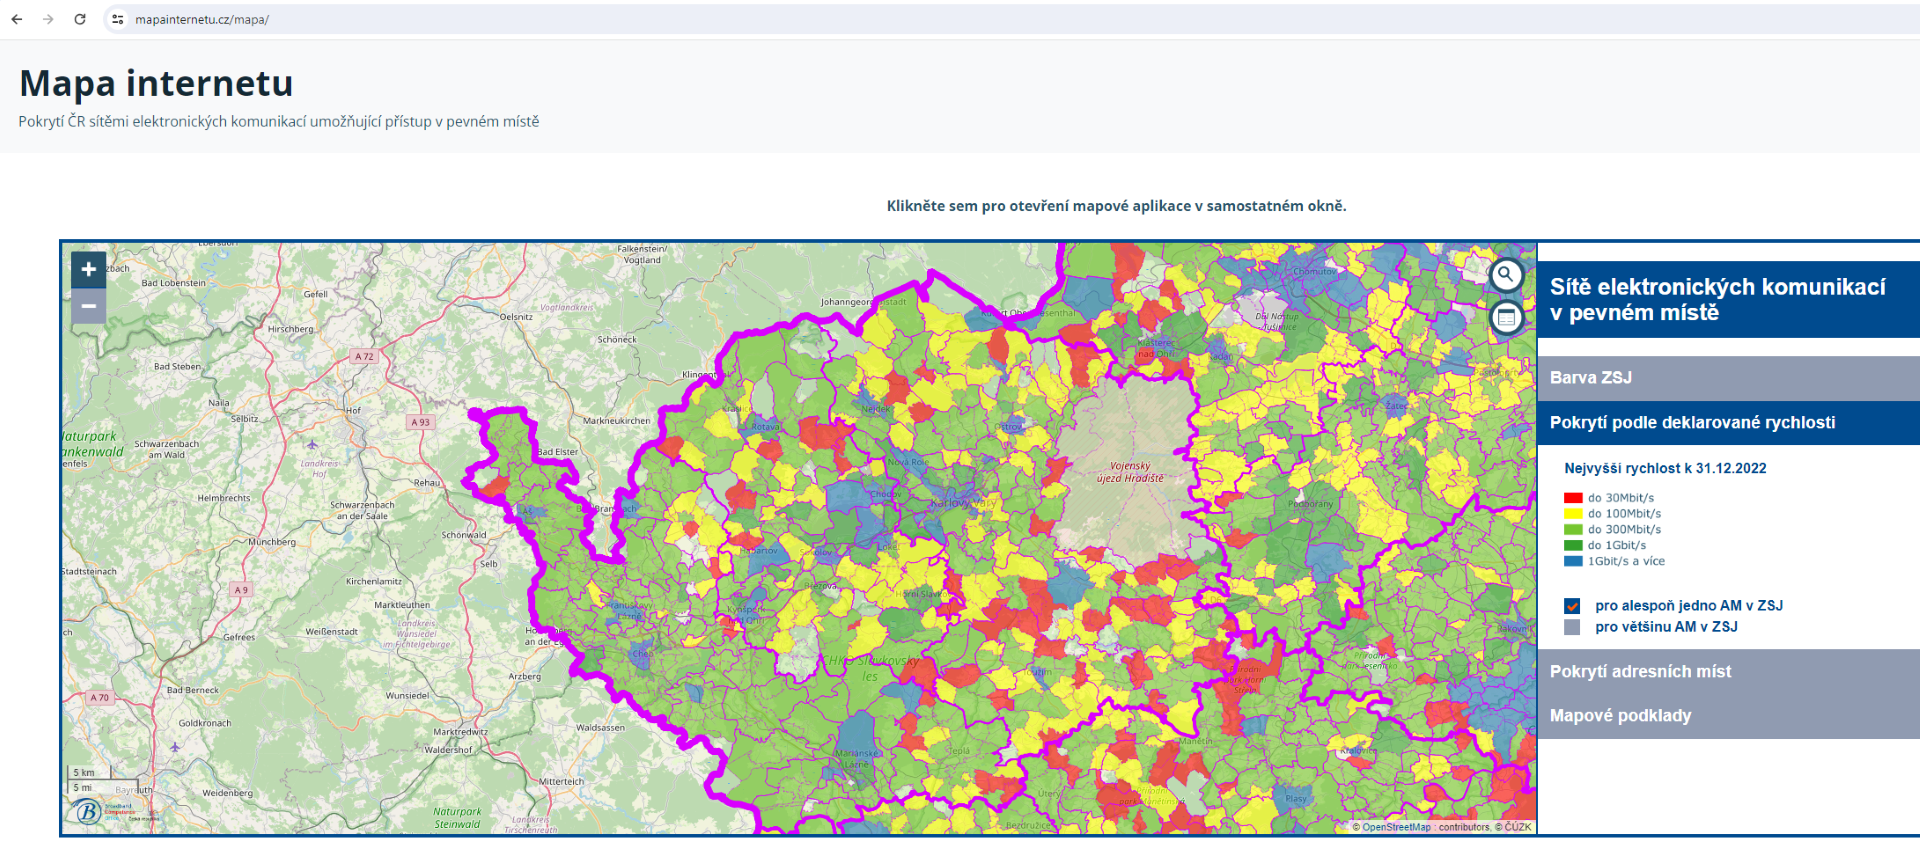
Task: Click the Münchberg town label
Action: (272, 542)
